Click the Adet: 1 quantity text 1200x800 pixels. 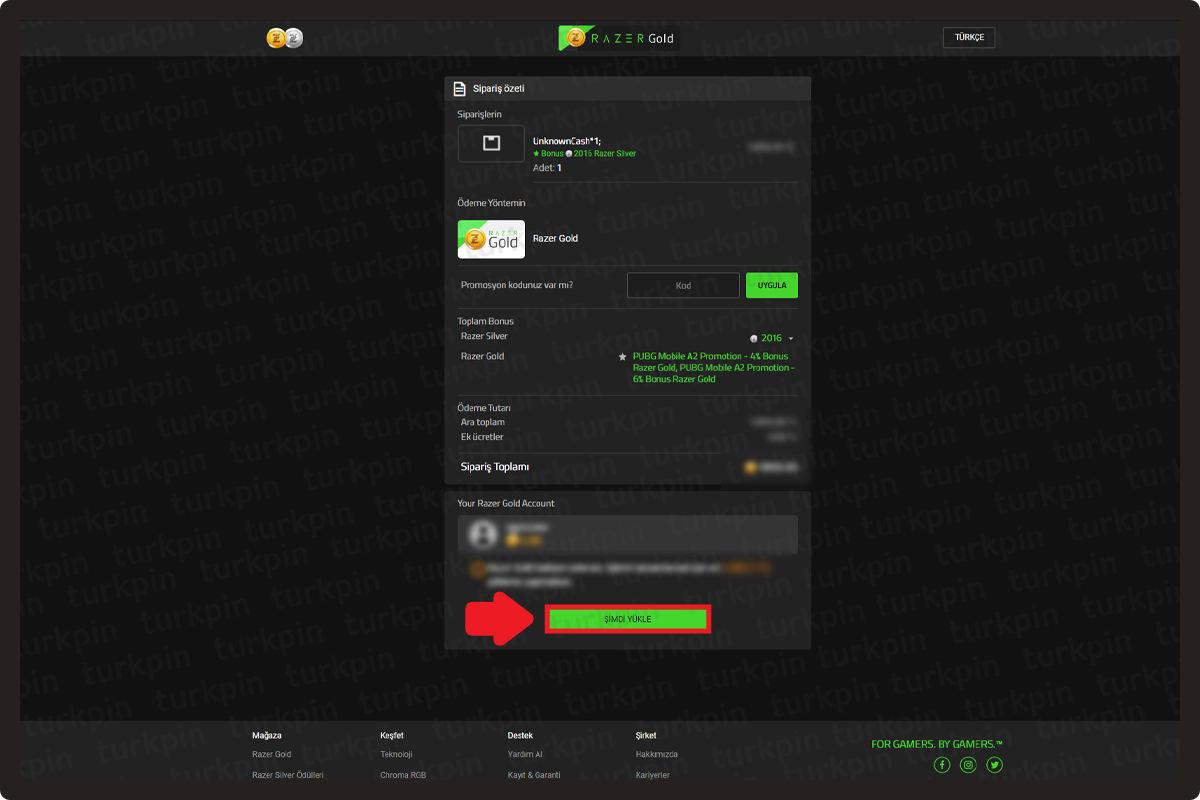click(547, 168)
